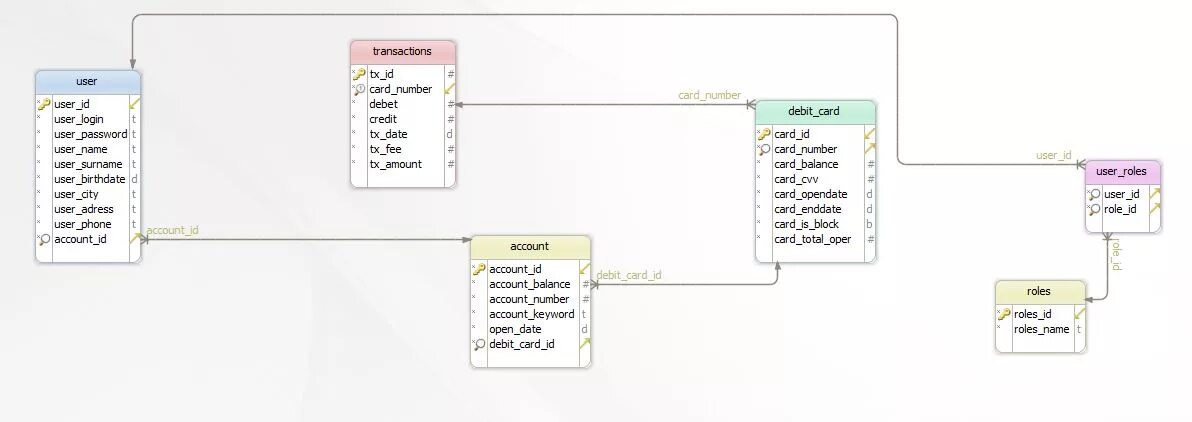Click magnifier icon beside card_number in debit_card

tap(764, 149)
